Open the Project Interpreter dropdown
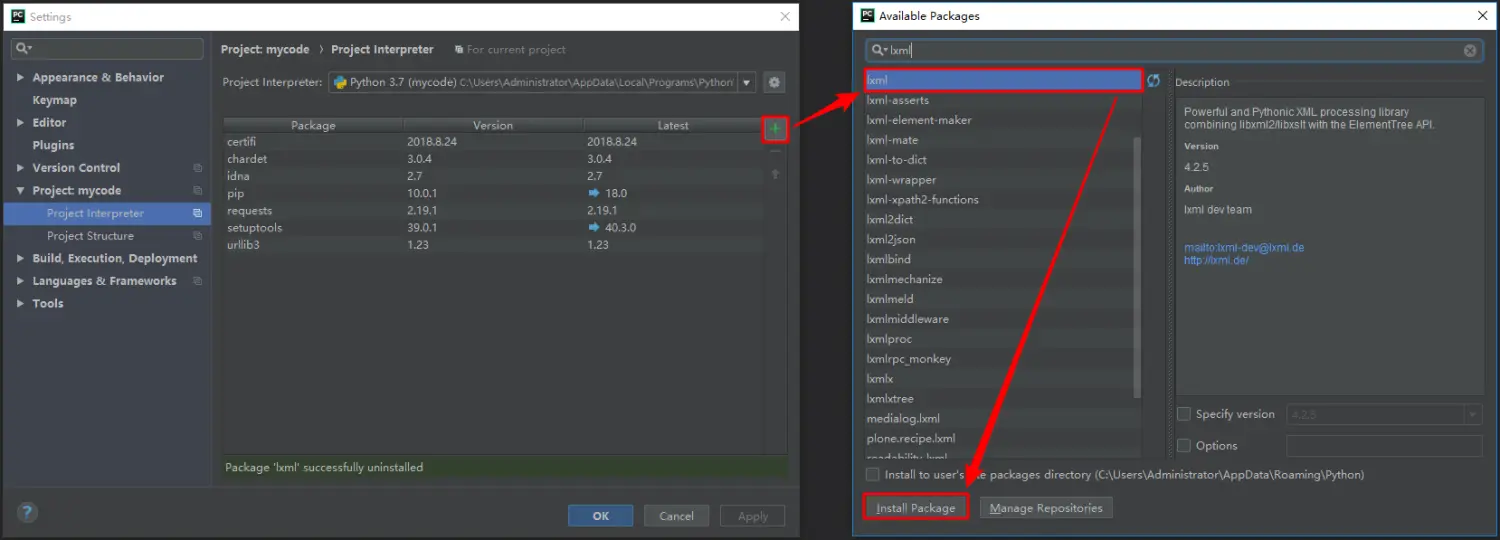This screenshot has height=540, width=1500. click(x=746, y=83)
